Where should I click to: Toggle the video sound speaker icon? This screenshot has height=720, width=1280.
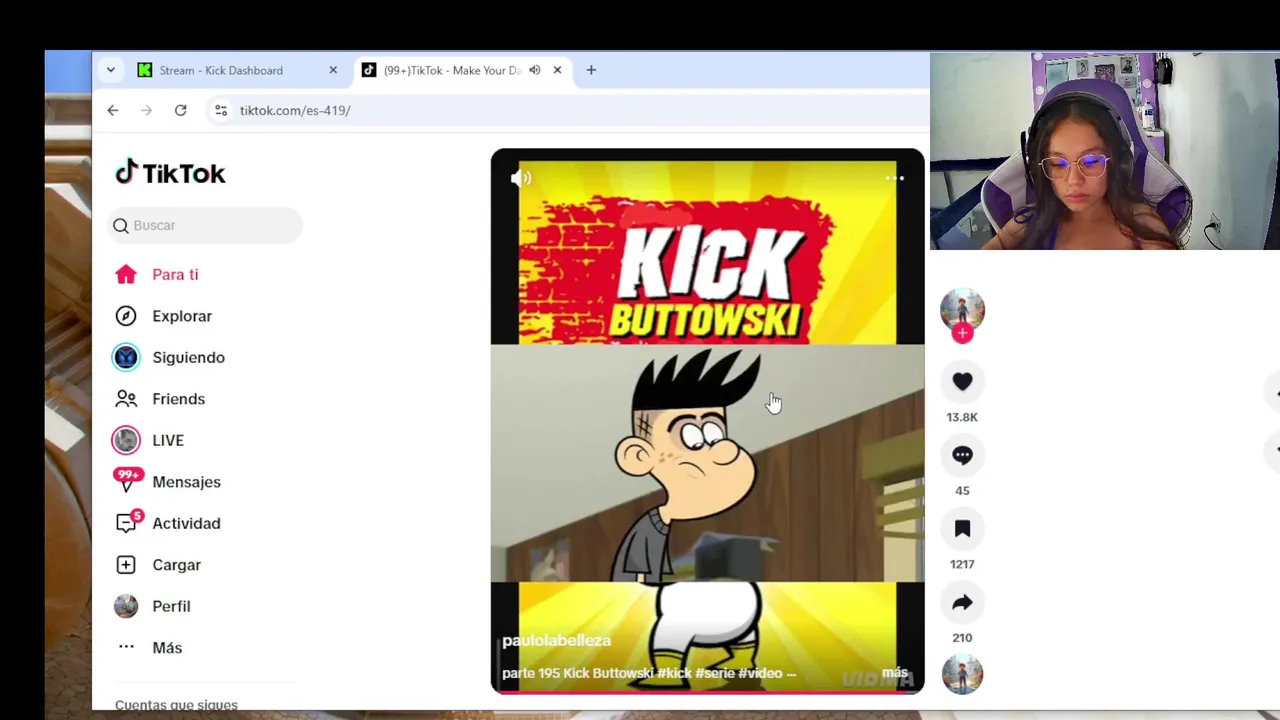click(x=521, y=178)
